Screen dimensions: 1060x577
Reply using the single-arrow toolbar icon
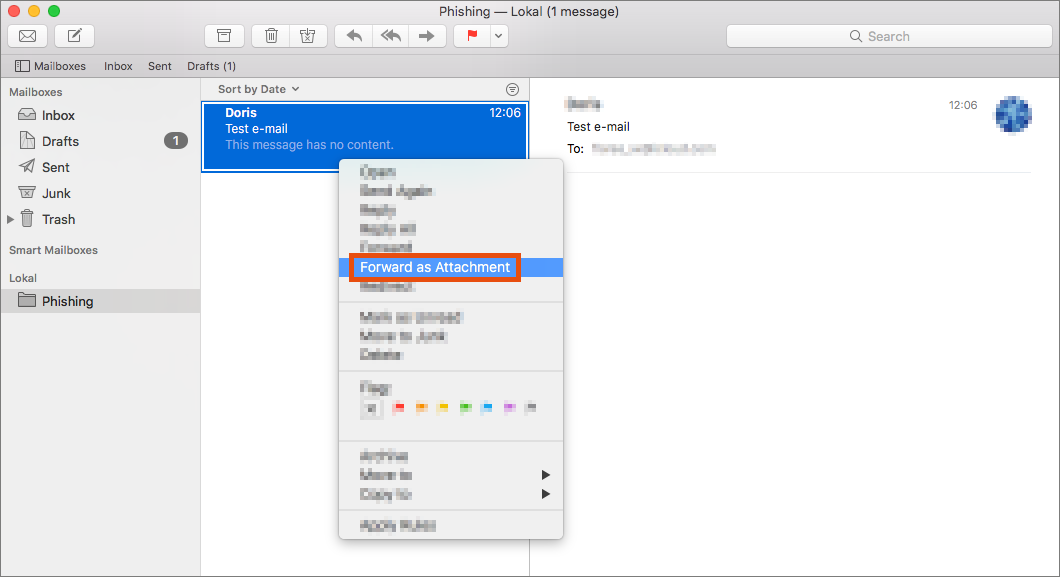pyautogui.click(x=353, y=36)
